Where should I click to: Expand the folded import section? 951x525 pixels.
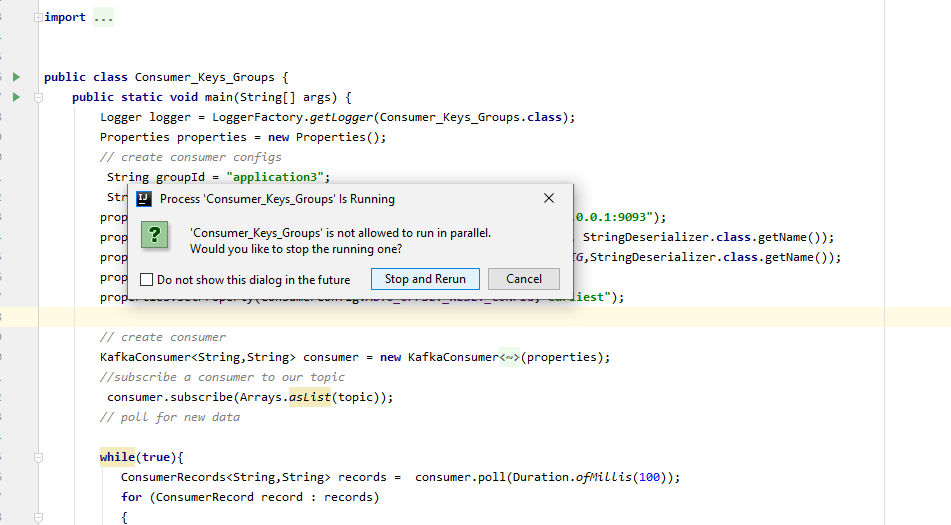pyautogui.click(x=38, y=18)
